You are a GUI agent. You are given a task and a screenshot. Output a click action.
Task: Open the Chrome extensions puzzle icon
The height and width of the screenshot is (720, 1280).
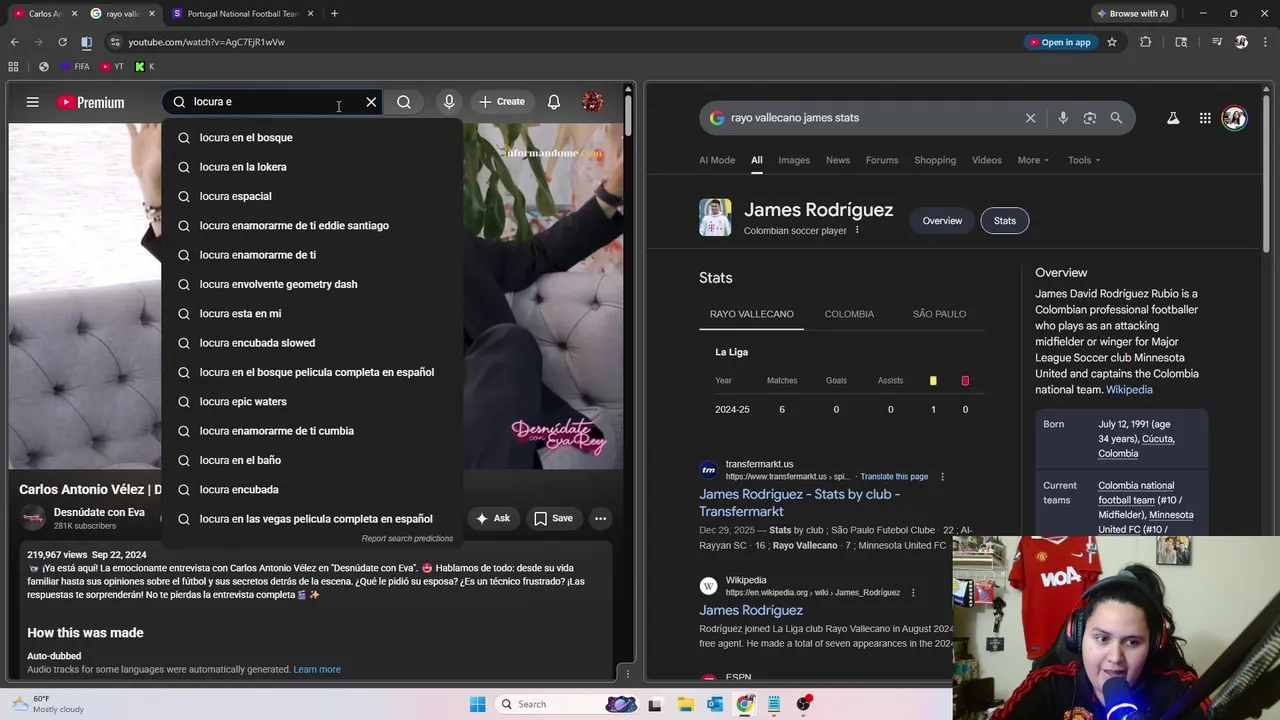tap(1146, 42)
